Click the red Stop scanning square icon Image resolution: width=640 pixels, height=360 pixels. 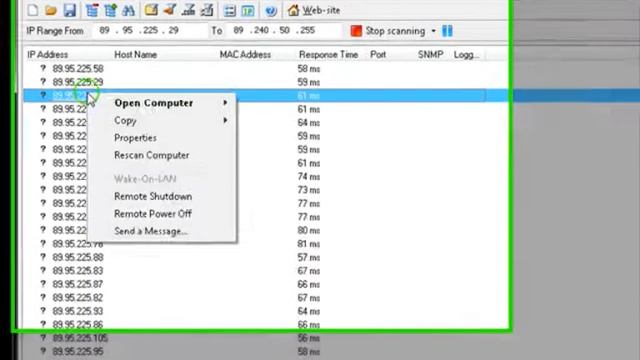pos(356,31)
